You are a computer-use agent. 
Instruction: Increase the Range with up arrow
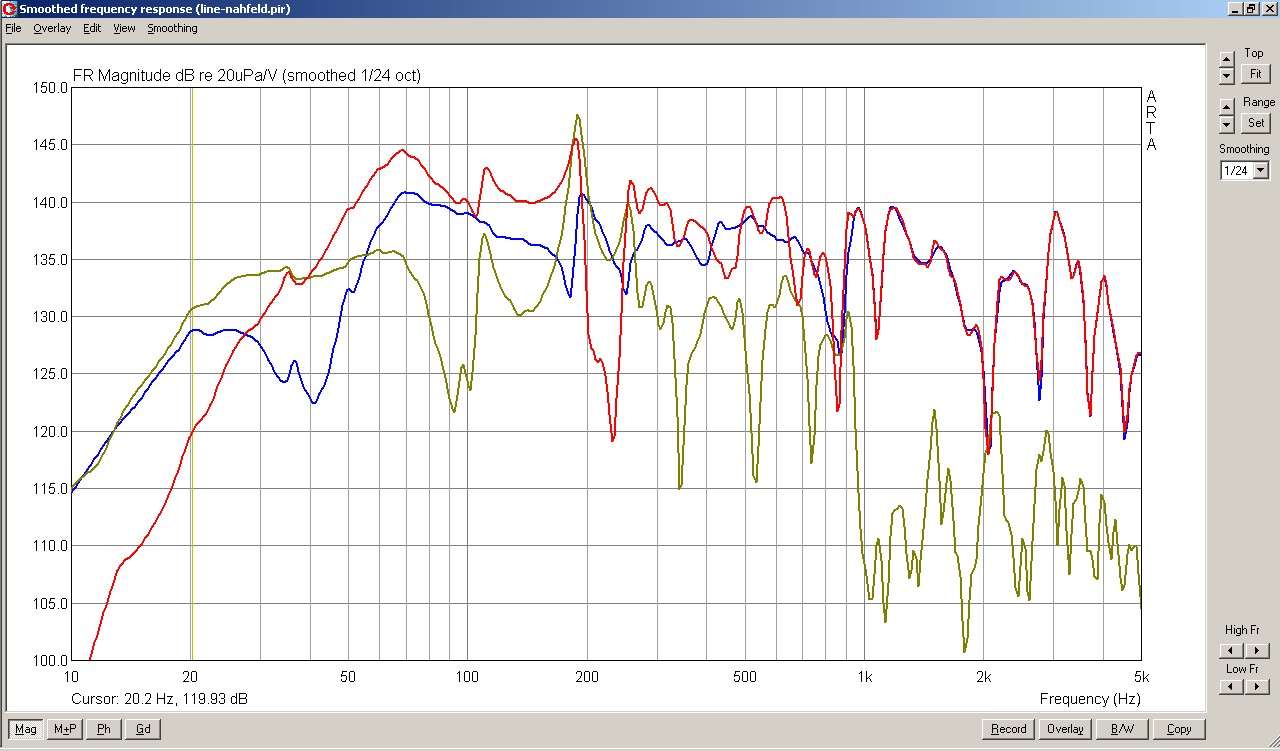pyautogui.click(x=1227, y=107)
